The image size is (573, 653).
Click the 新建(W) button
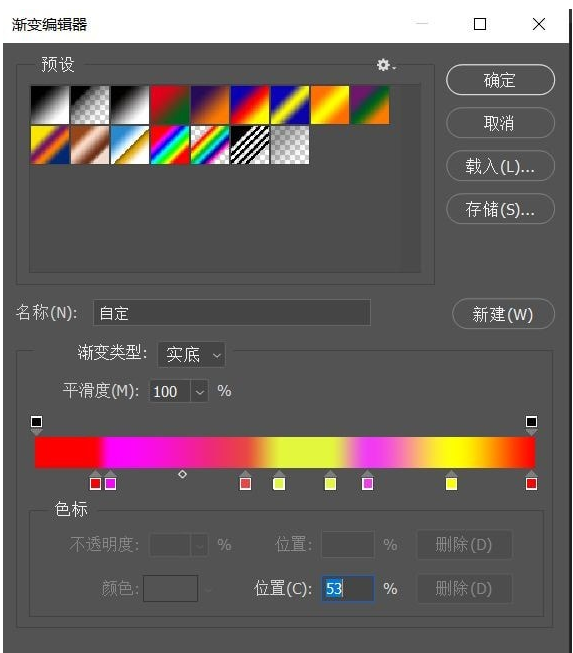point(503,314)
